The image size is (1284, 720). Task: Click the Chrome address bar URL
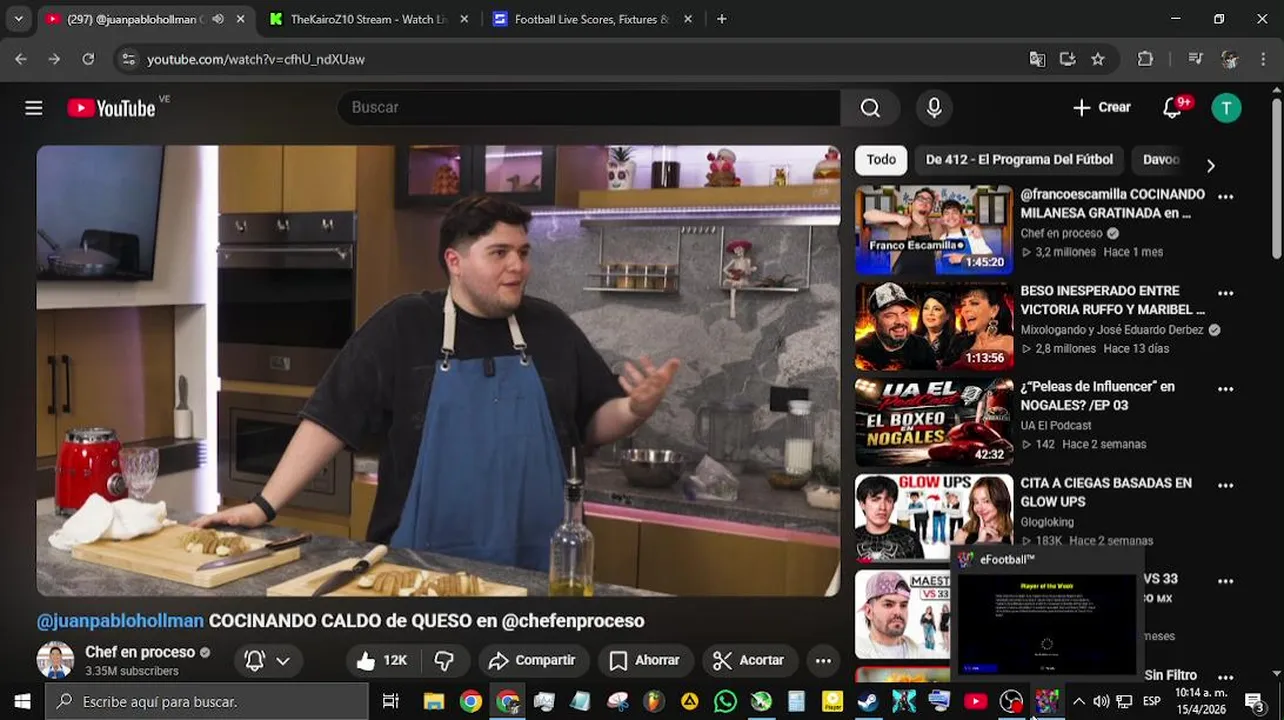(x=256, y=59)
